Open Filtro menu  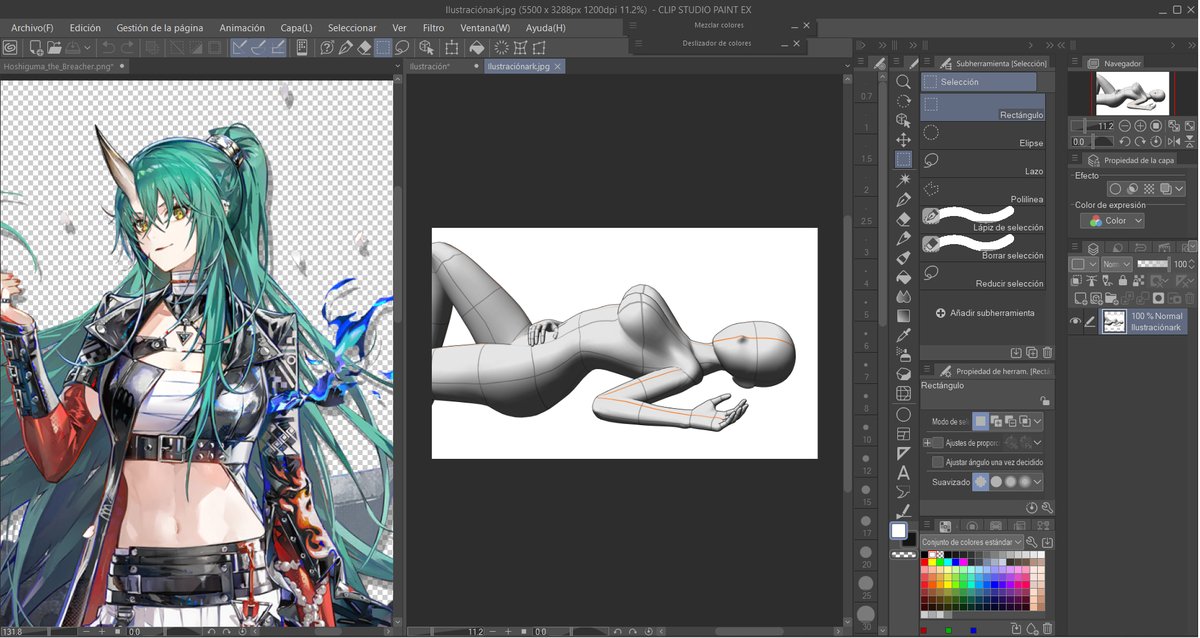[433, 28]
